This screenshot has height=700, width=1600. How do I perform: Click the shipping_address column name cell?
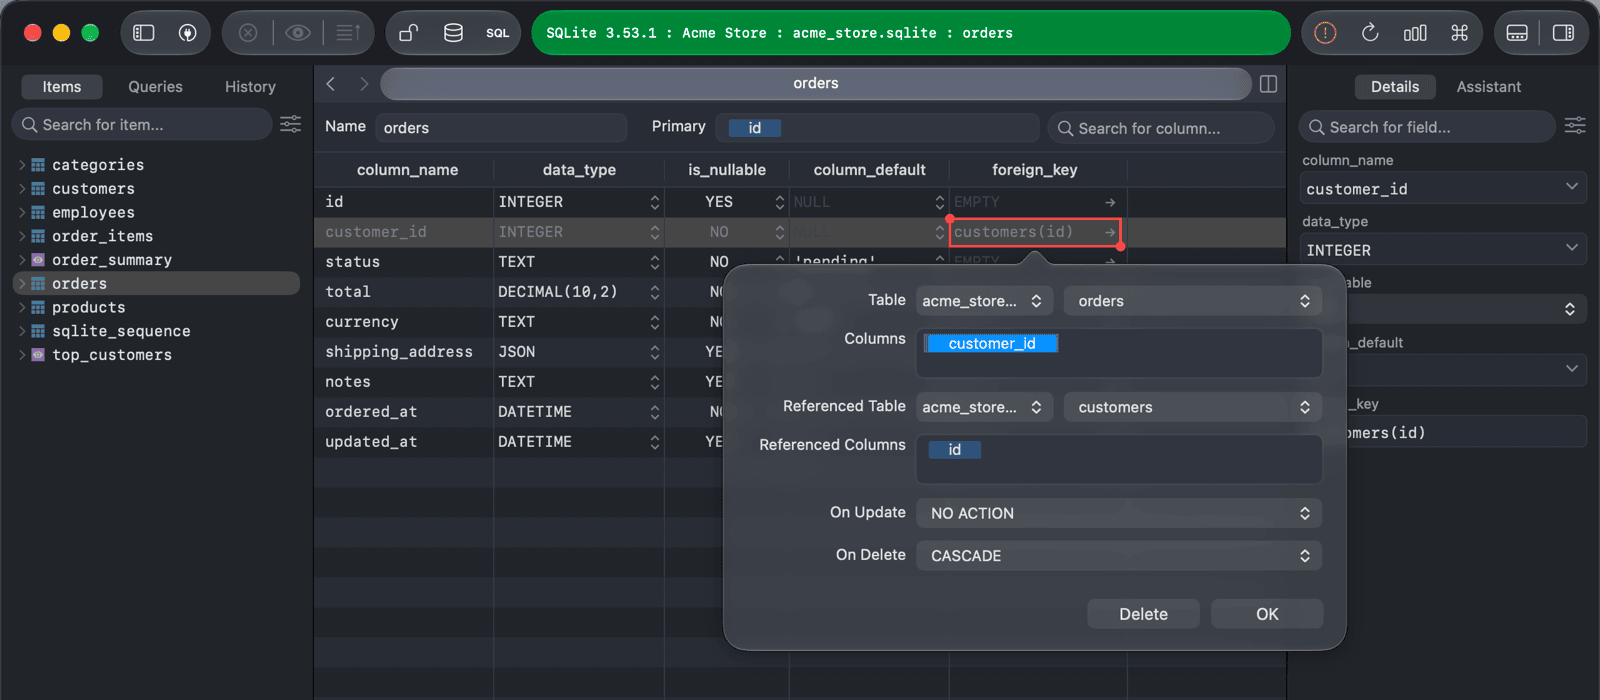tap(403, 352)
